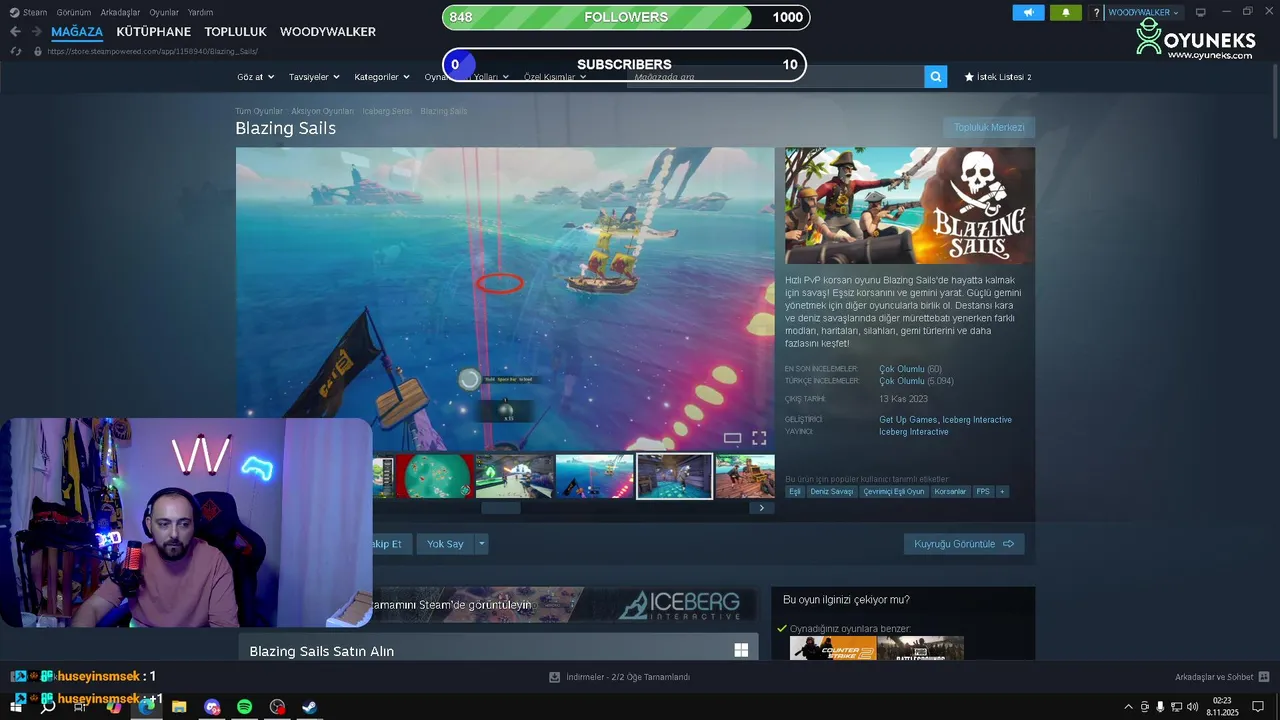Click the Kuyruğu Görüntüle button
This screenshot has width=1280, height=720.
[964, 544]
